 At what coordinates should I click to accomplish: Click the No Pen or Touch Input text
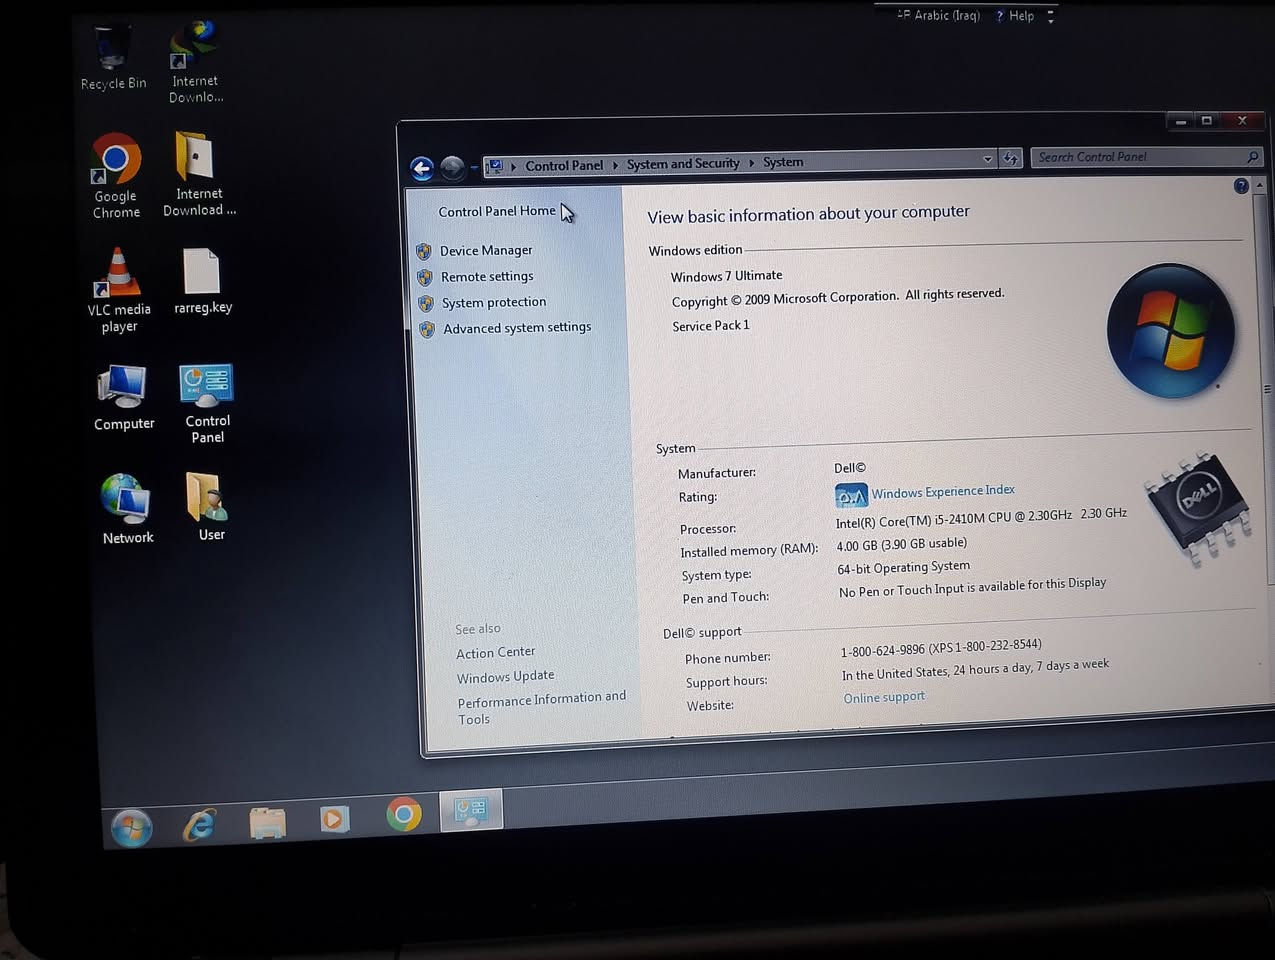[972, 587]
